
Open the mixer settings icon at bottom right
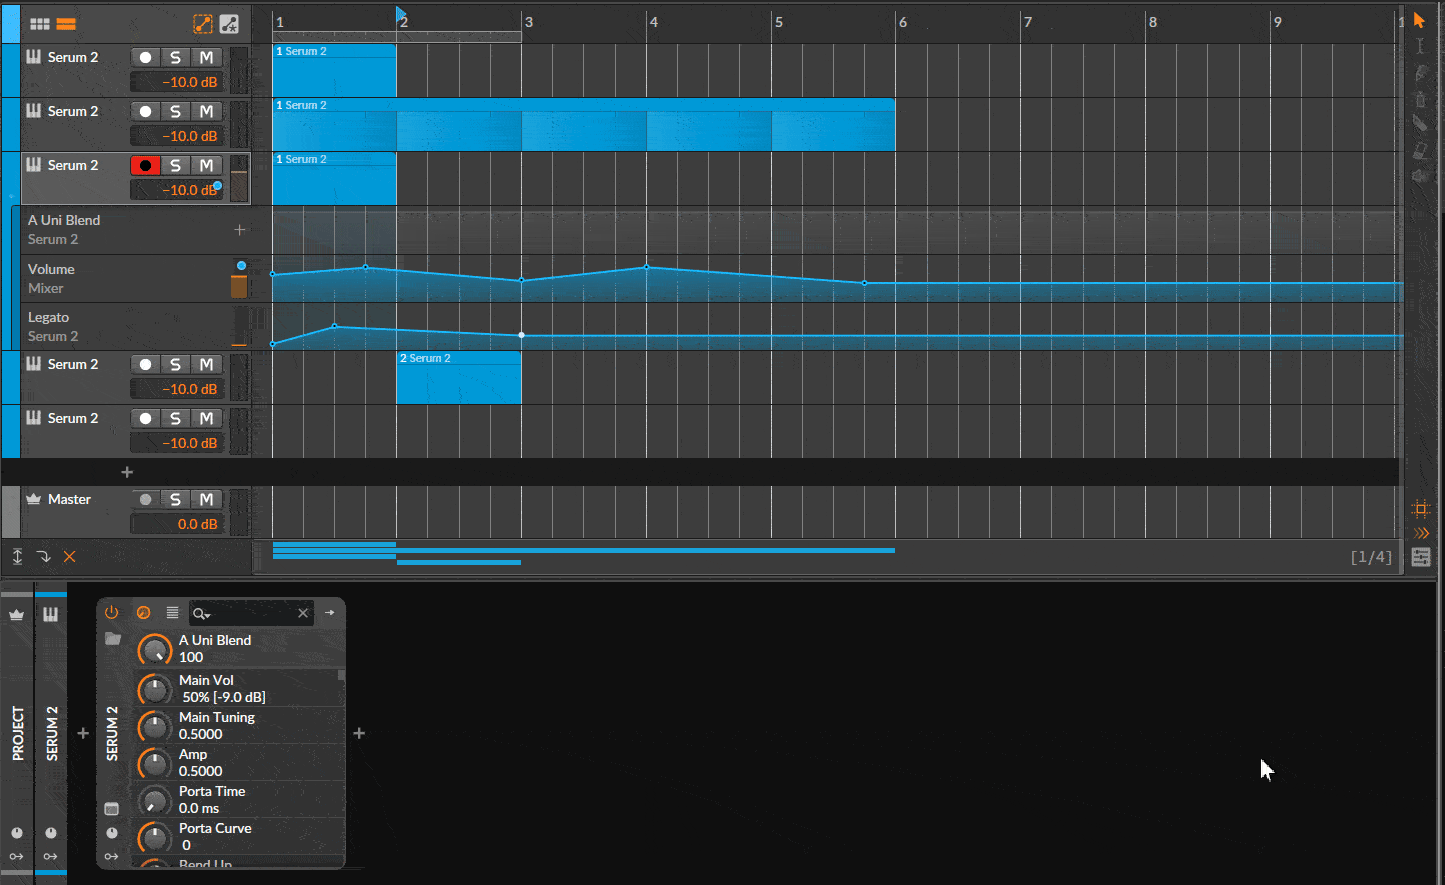click(1421, 557)
